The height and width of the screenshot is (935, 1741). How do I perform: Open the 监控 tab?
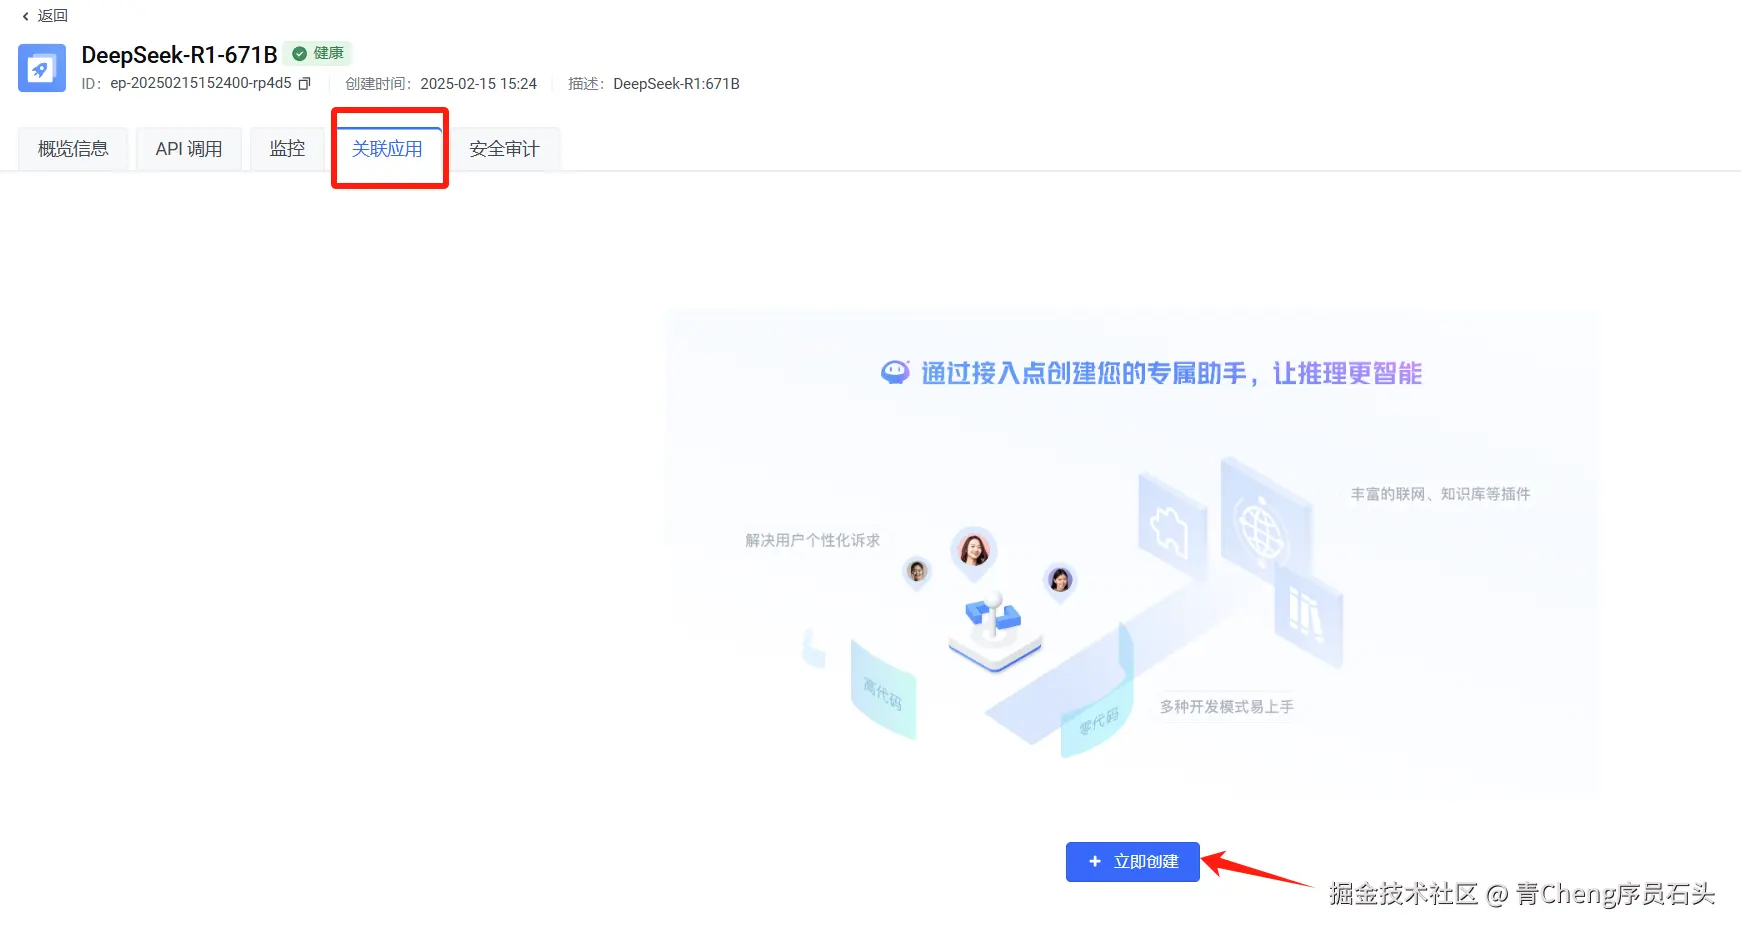(x=287, y=149)
